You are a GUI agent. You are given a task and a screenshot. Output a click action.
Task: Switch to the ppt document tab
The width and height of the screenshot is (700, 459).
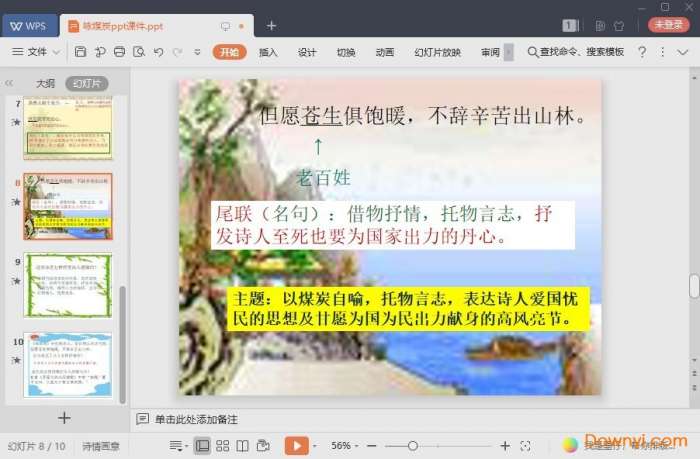(156, 26)
